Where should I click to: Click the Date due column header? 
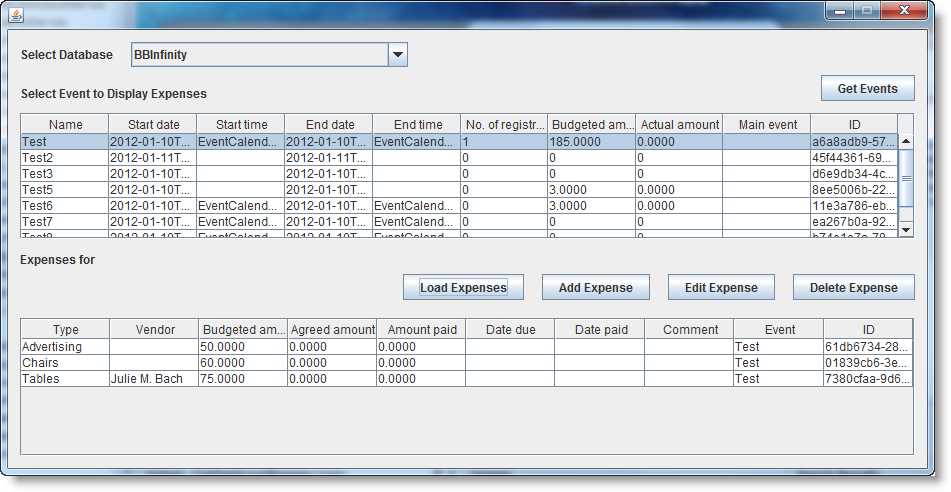tap(510, 329)
